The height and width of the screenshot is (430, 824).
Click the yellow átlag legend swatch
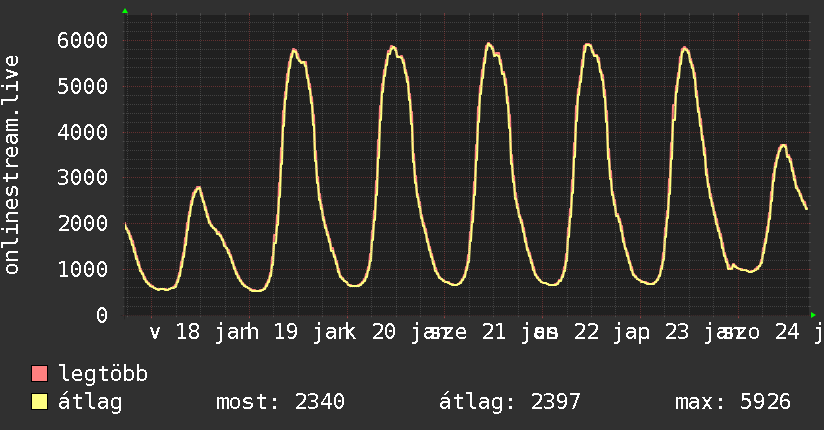coord(39,401)
